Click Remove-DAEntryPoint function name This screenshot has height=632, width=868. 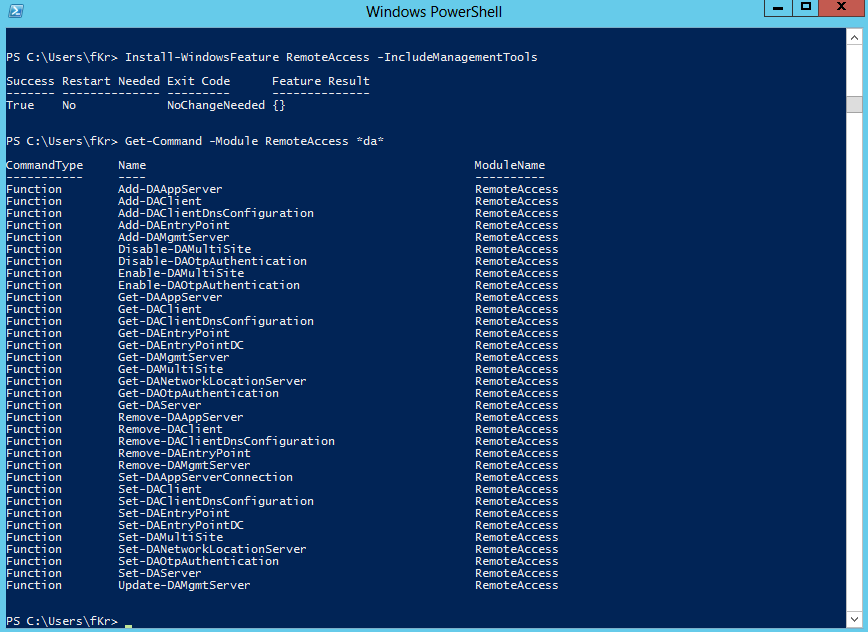click(x=184, y=453)
